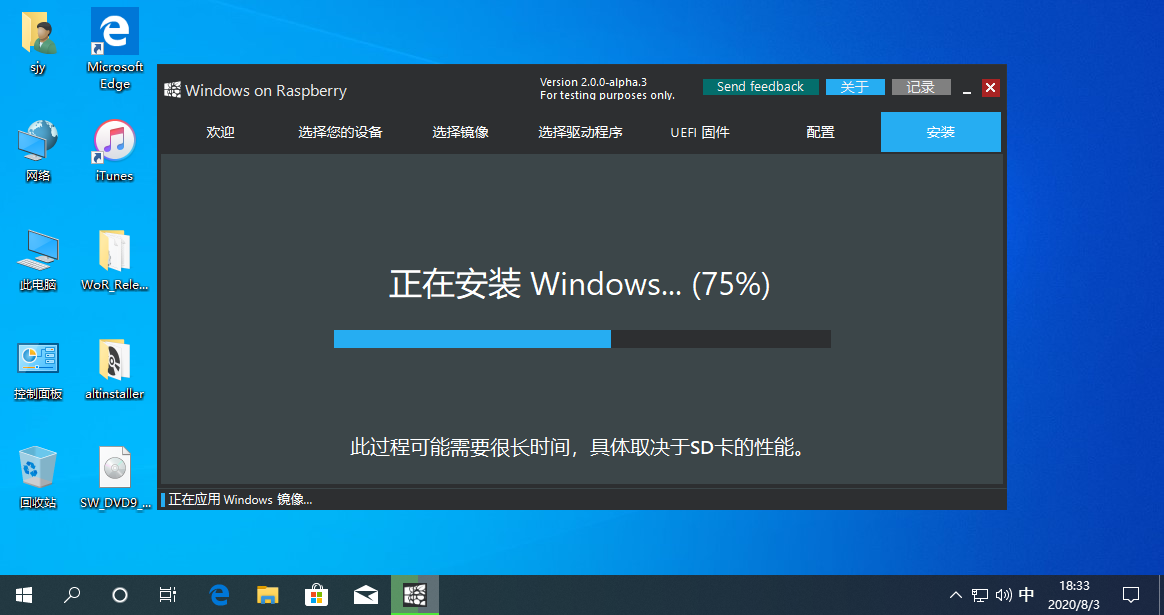1164x615 pixels.
Task: Switch to the 选择您的设备 tab
Action: coord(340,132)
